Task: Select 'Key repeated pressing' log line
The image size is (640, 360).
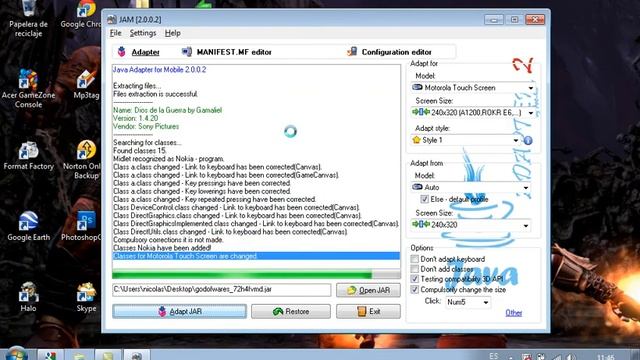Action: coord(215,199)
